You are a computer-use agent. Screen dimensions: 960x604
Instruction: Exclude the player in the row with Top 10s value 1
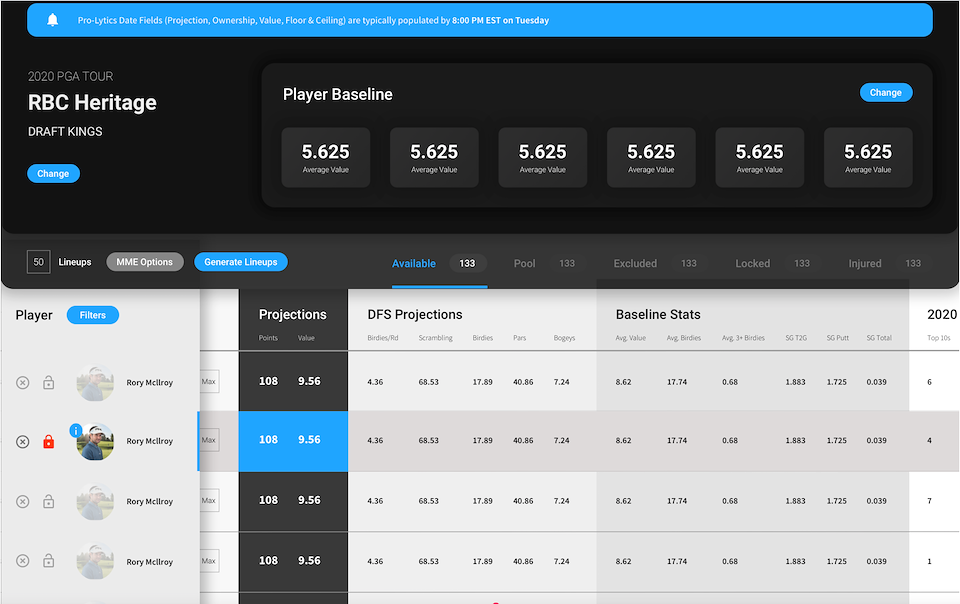pos(23,561)
